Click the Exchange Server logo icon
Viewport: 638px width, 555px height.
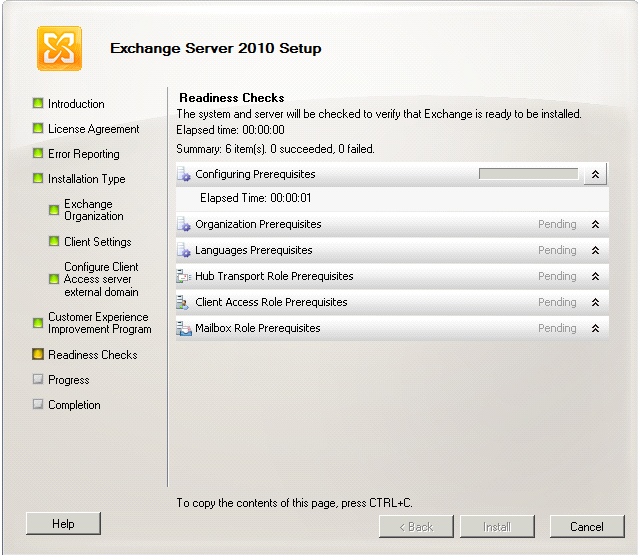pyautogui.click(x=59, y=48)
